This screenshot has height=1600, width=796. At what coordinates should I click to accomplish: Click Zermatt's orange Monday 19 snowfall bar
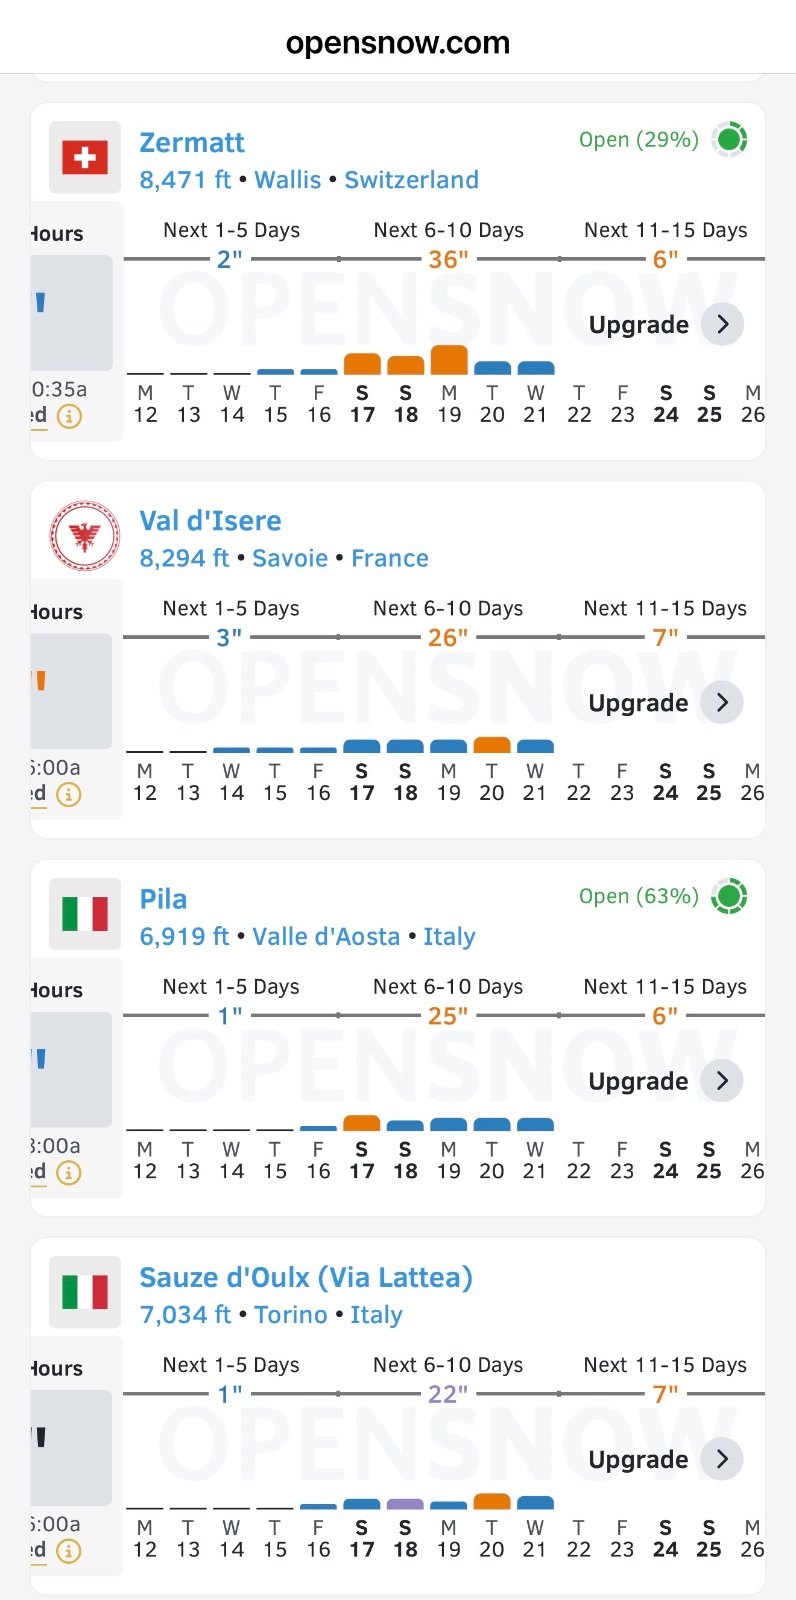pyautogui.click(x=449, y=360)
